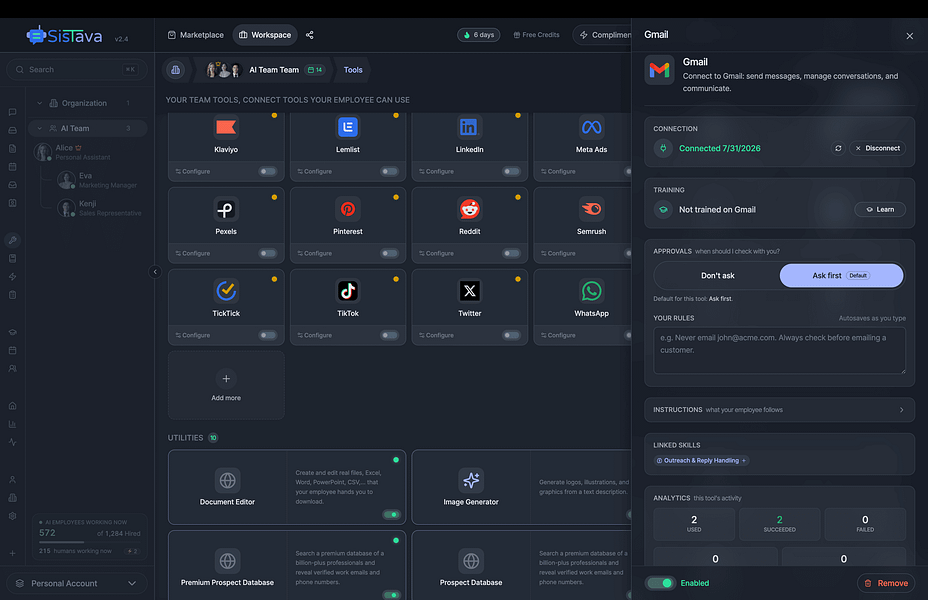Select Kenji Sales Representative in the tree
The width and height of the screenshot is (928, 600).
coord(99,208)
